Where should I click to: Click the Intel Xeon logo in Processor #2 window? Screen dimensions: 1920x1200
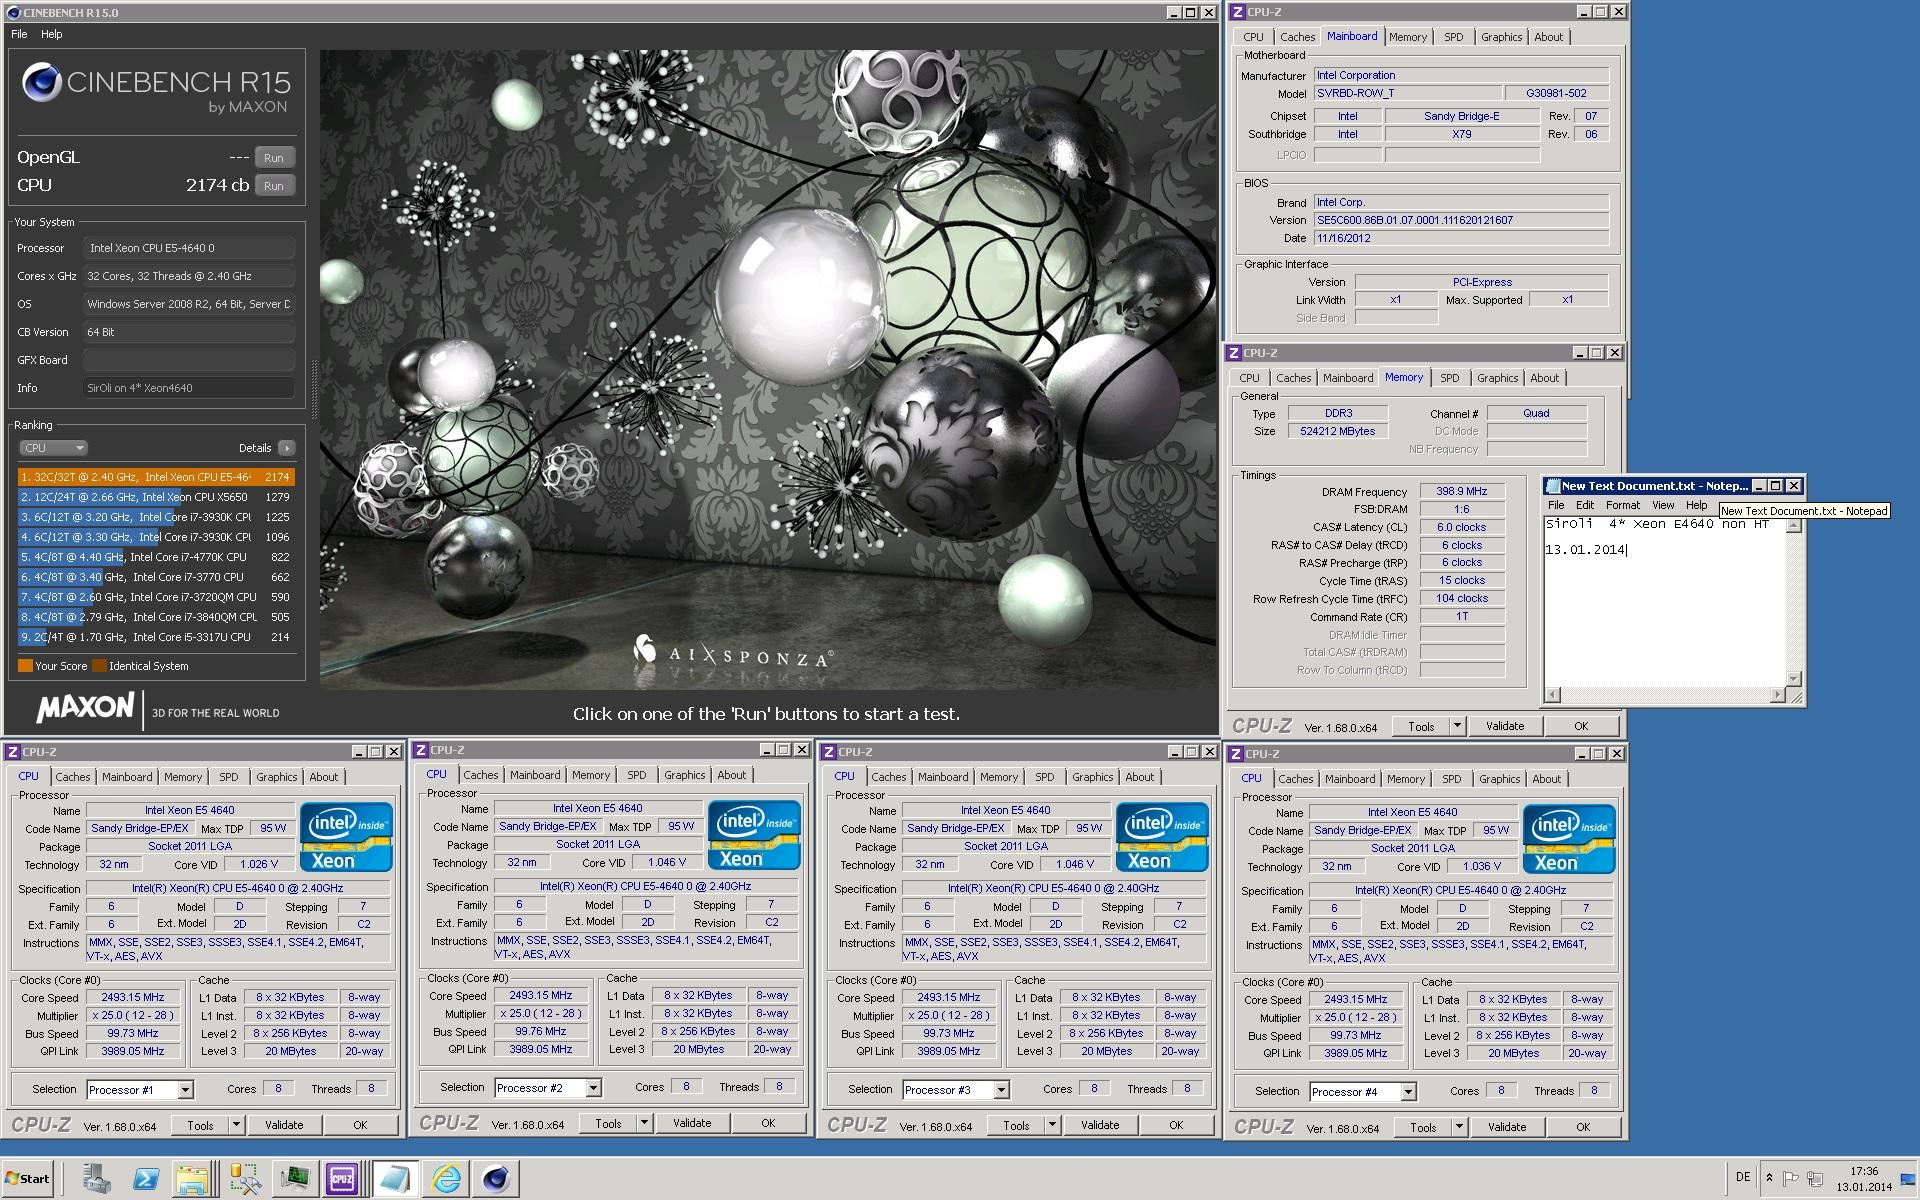coord(754,835)
